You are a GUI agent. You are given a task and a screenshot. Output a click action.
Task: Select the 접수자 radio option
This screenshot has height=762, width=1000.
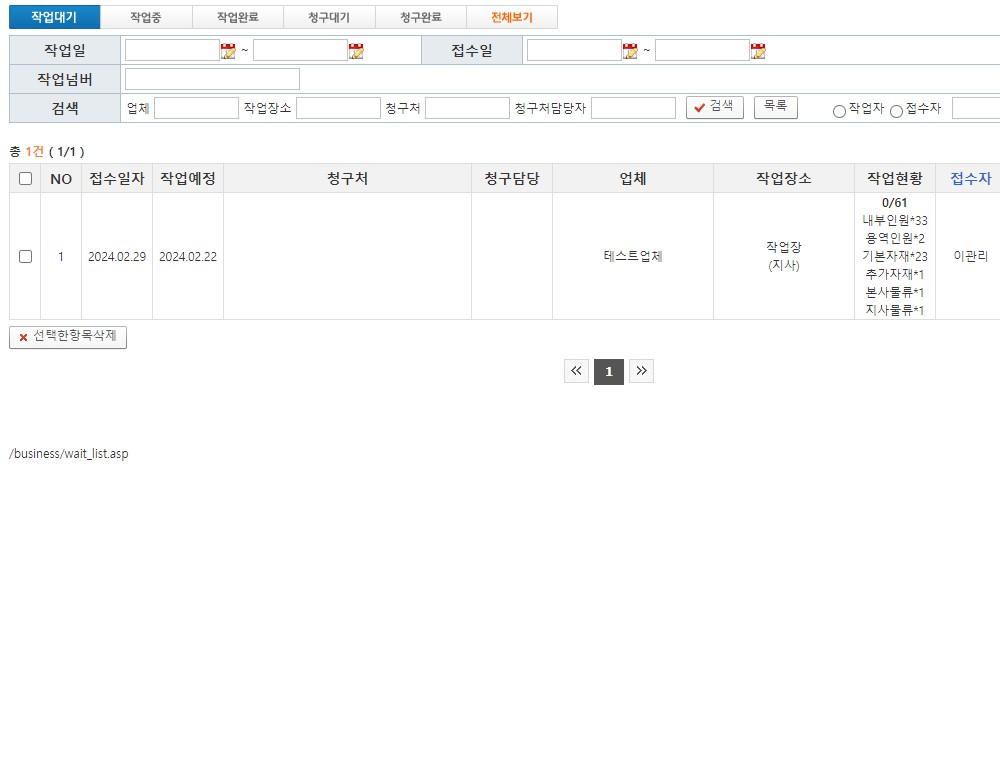tap(896, 111)
